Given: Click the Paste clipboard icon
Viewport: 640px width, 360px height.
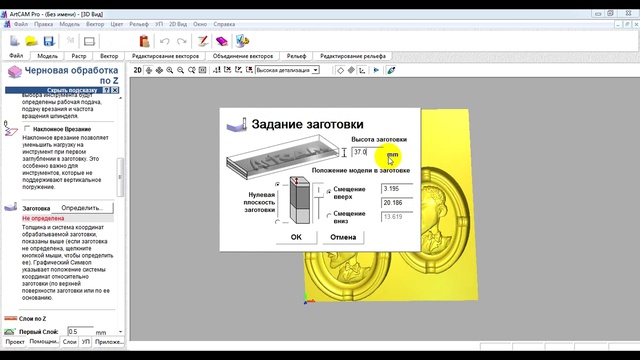Looking at the screenshot, I should coord(144,41).
